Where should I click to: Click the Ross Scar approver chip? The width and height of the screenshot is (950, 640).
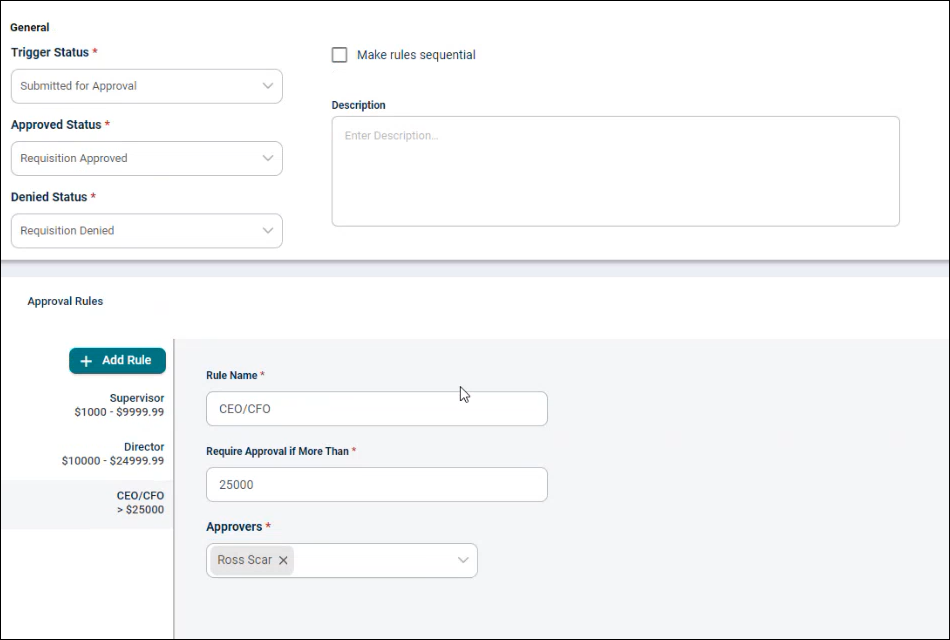[x=240, y=560]
